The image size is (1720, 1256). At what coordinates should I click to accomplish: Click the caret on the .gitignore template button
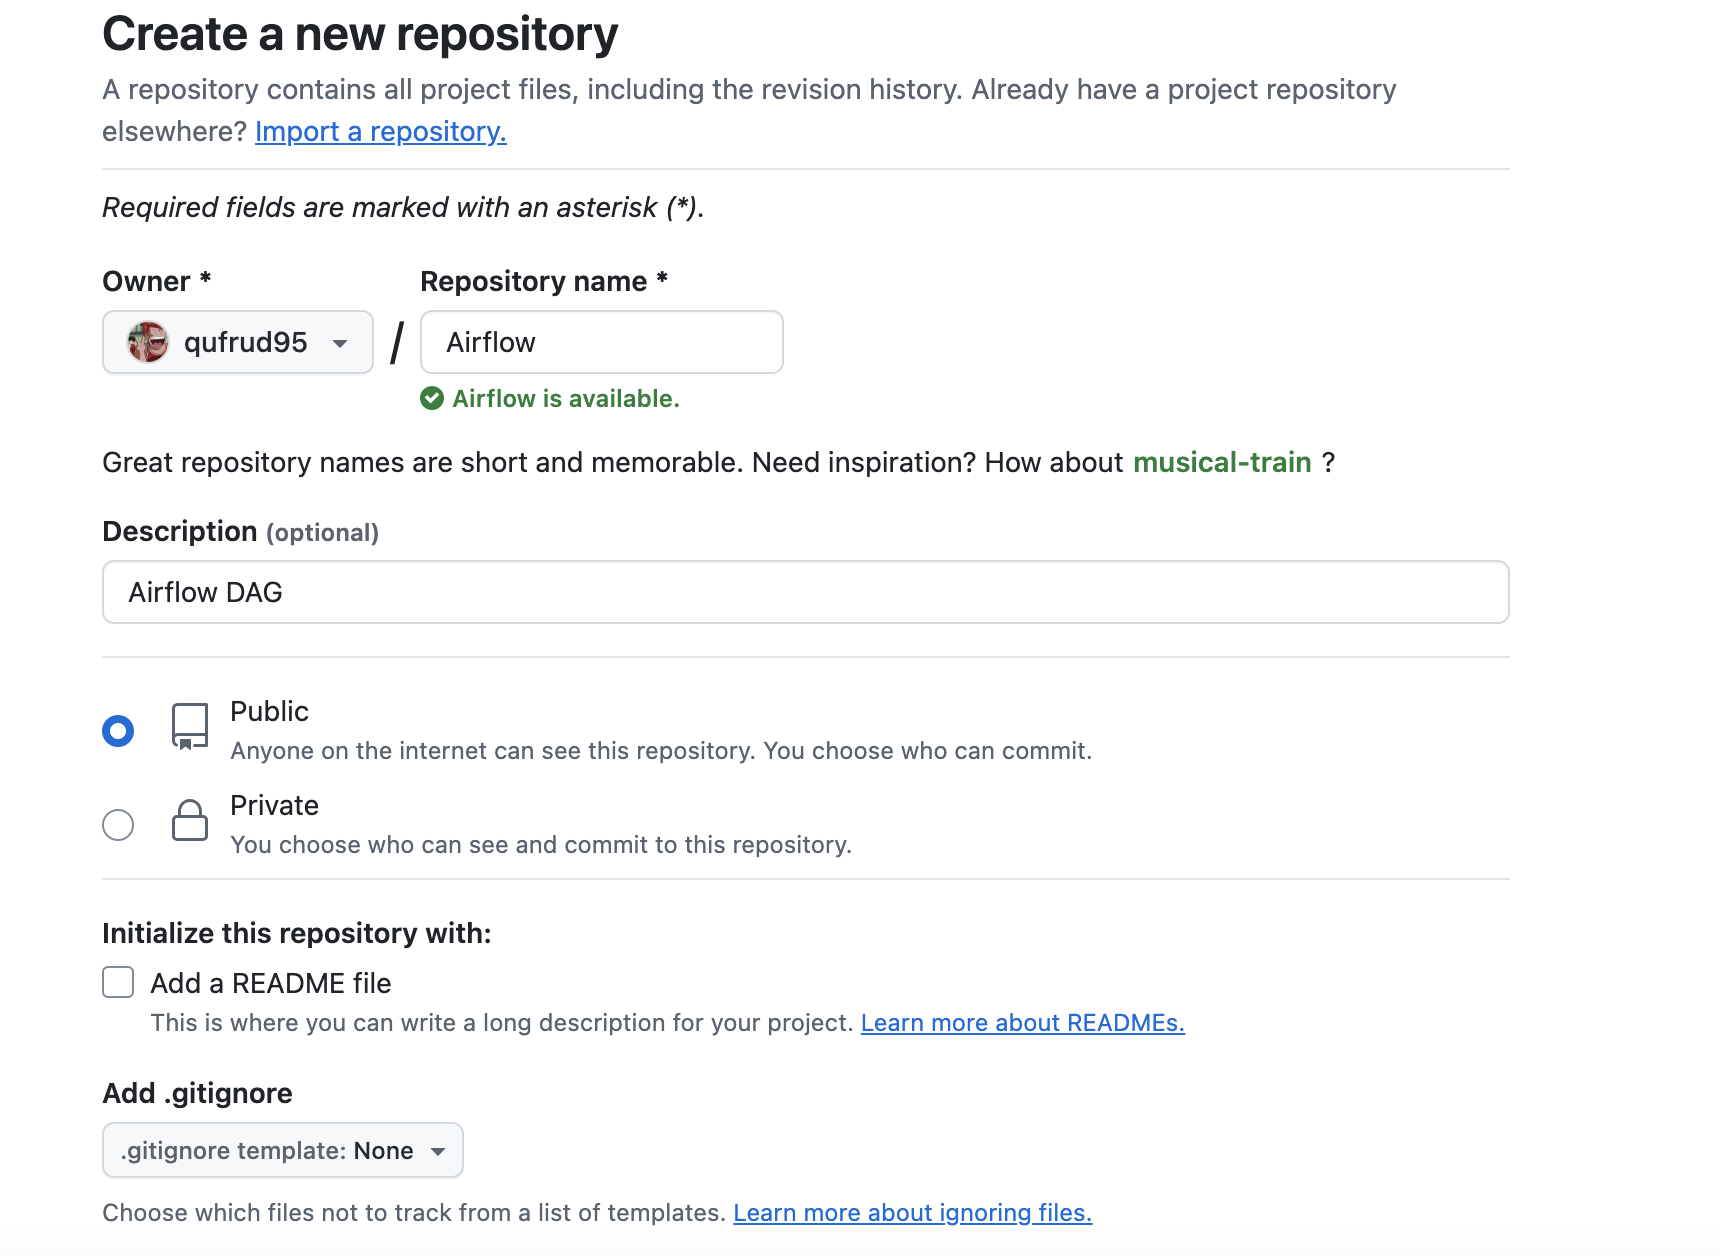438,1151
